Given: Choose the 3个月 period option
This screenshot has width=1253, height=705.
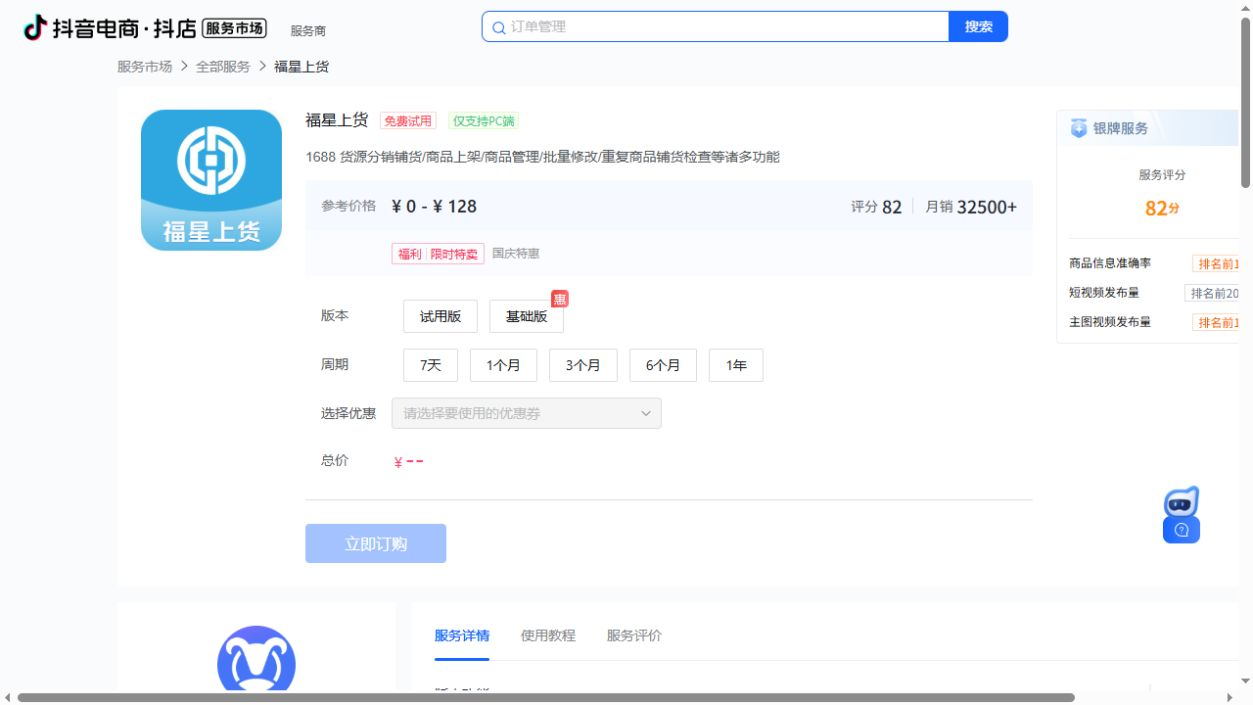Looking at the screenshot, I should pyautogui.click(x=583, y=365).
